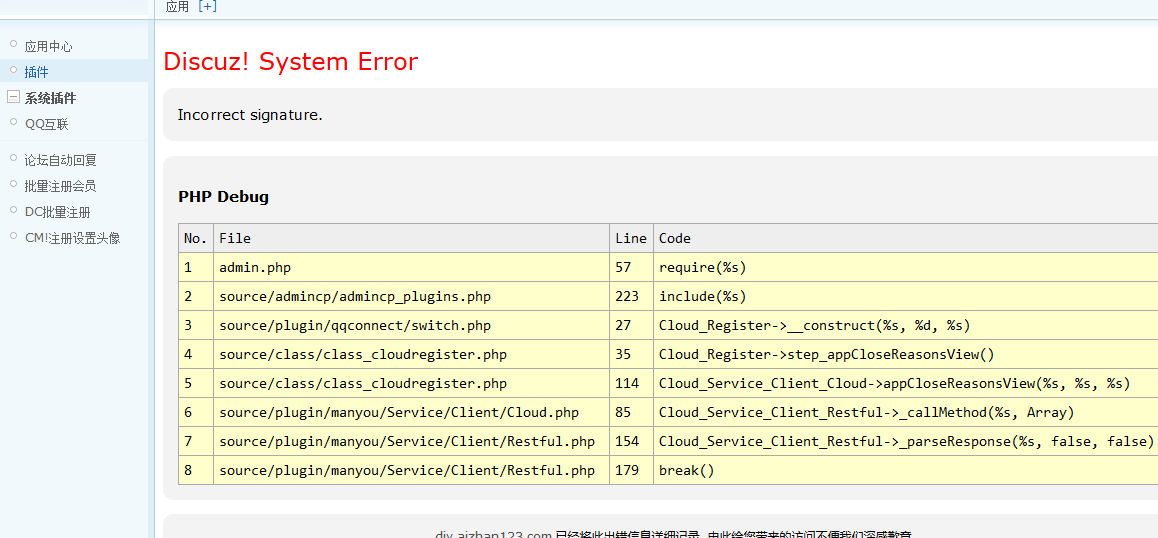Click Cloud_Register->step_appCloseReasonsView() cell
Image resolution: width=1158 pixels, height=538 pixels.
point(905,354)
